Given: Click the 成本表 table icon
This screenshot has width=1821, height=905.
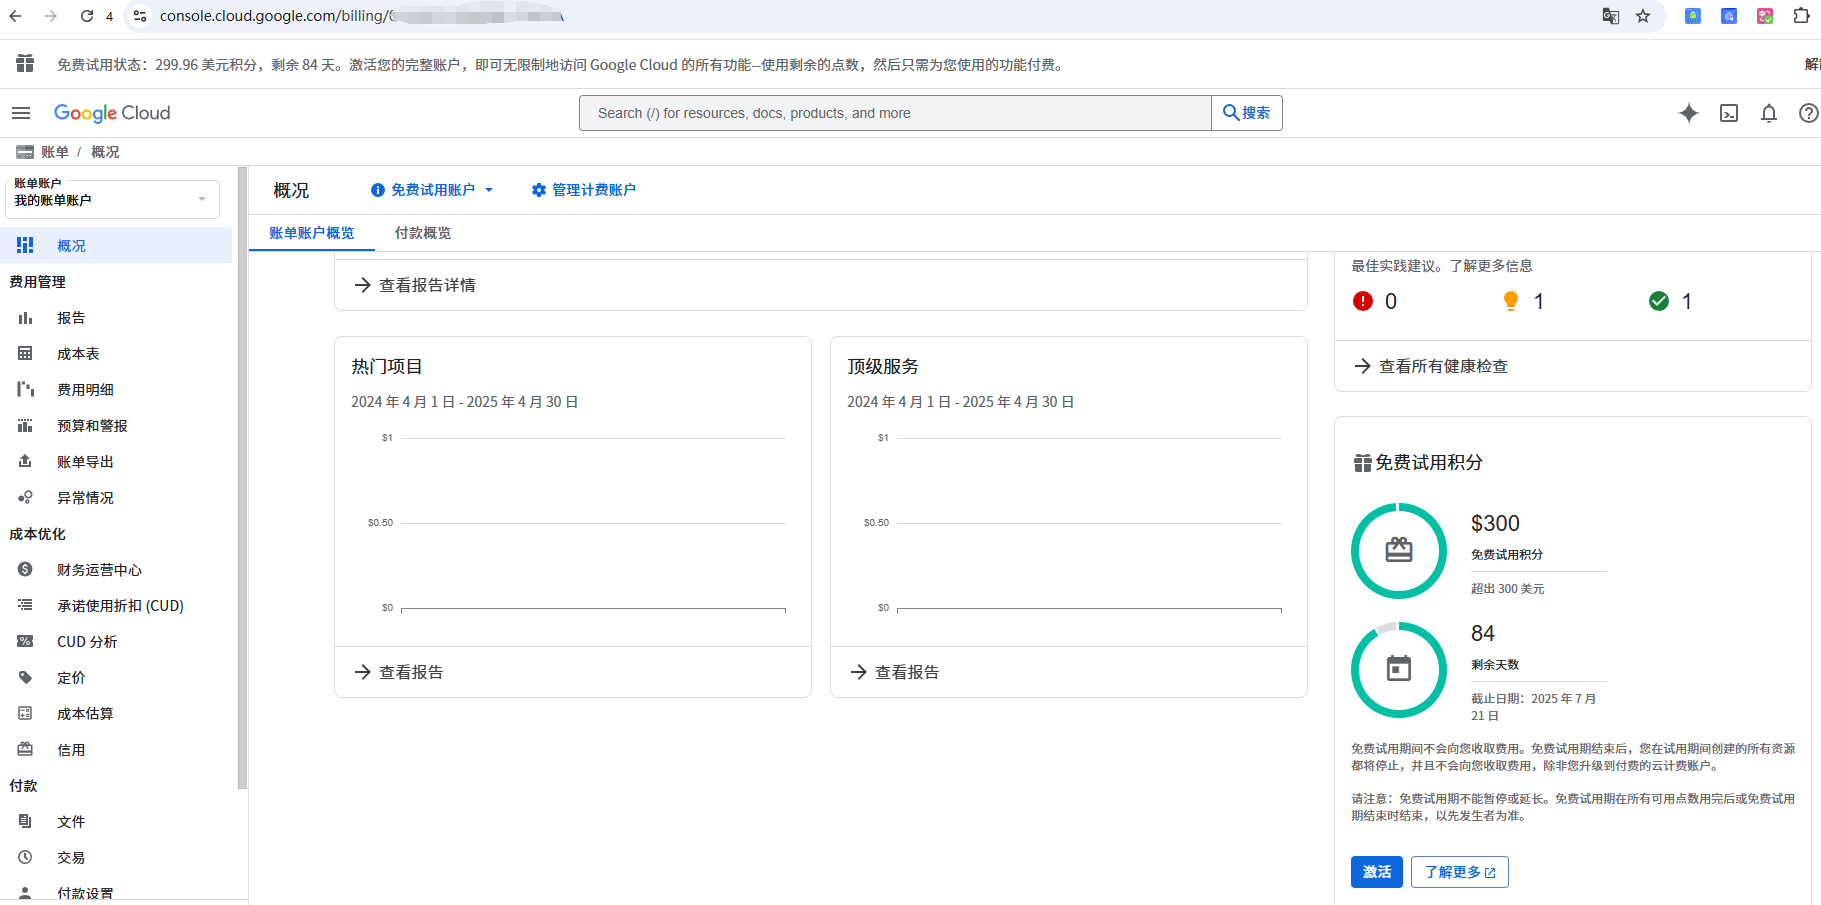Looking at the screenshot, I should (x=25, y=353).
